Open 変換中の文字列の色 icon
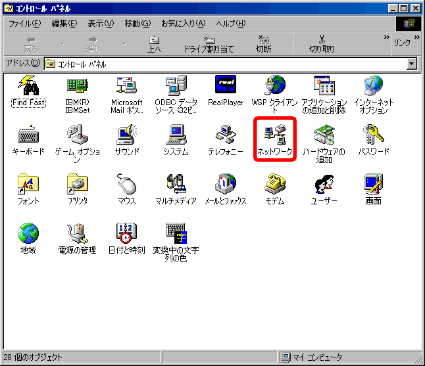Image resolution: width=425 pixels, height=366 pixels. 176,242
